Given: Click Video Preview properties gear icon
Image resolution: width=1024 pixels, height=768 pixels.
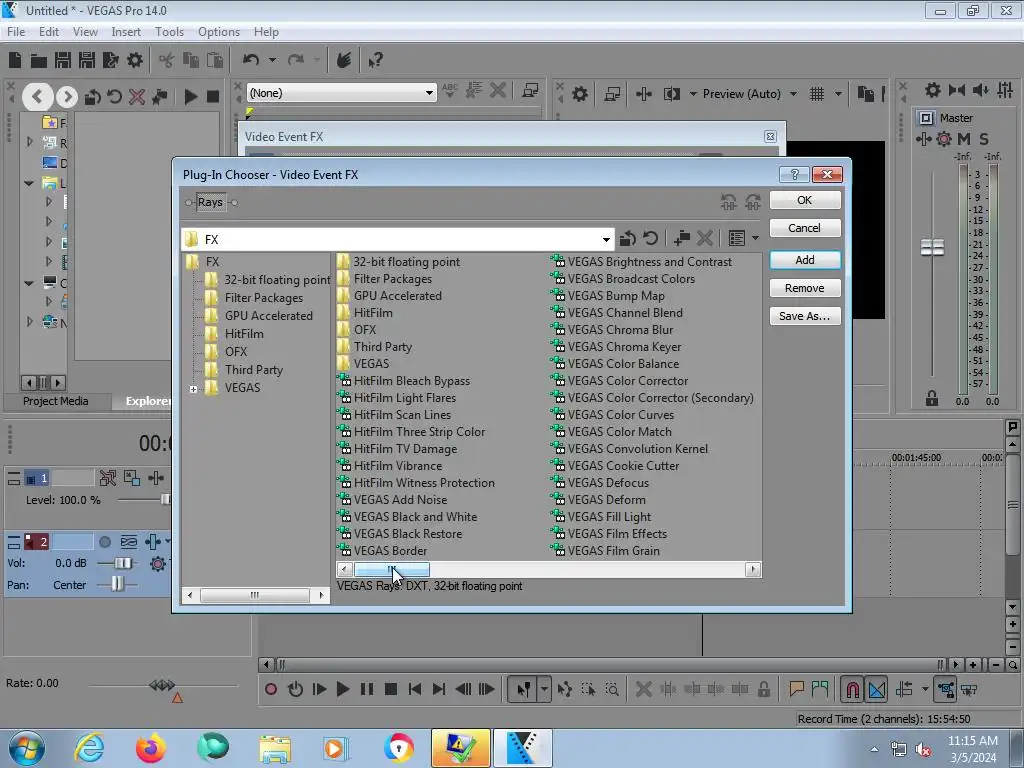Looking at the screenshot, I should (x=579, y=94).
